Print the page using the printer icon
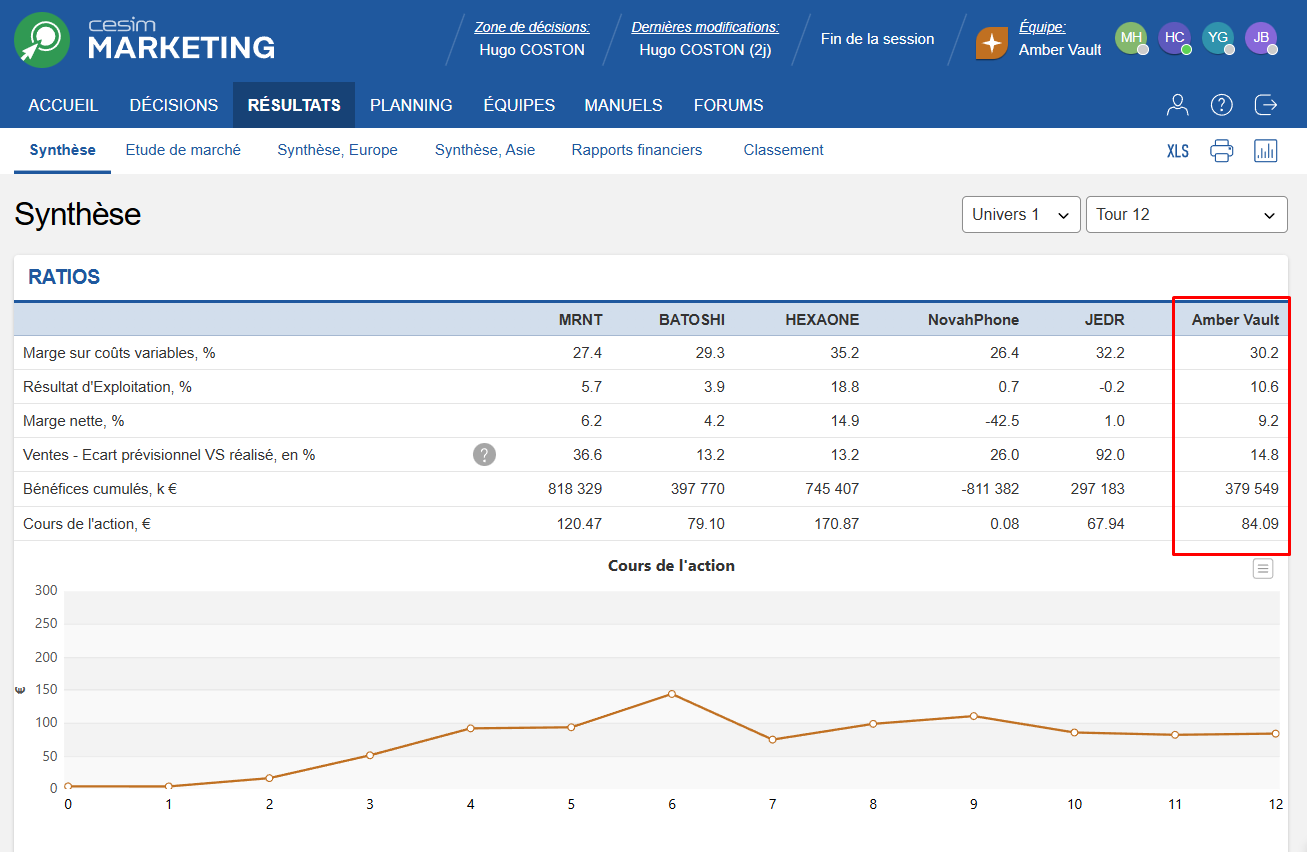 (1221, 151)
